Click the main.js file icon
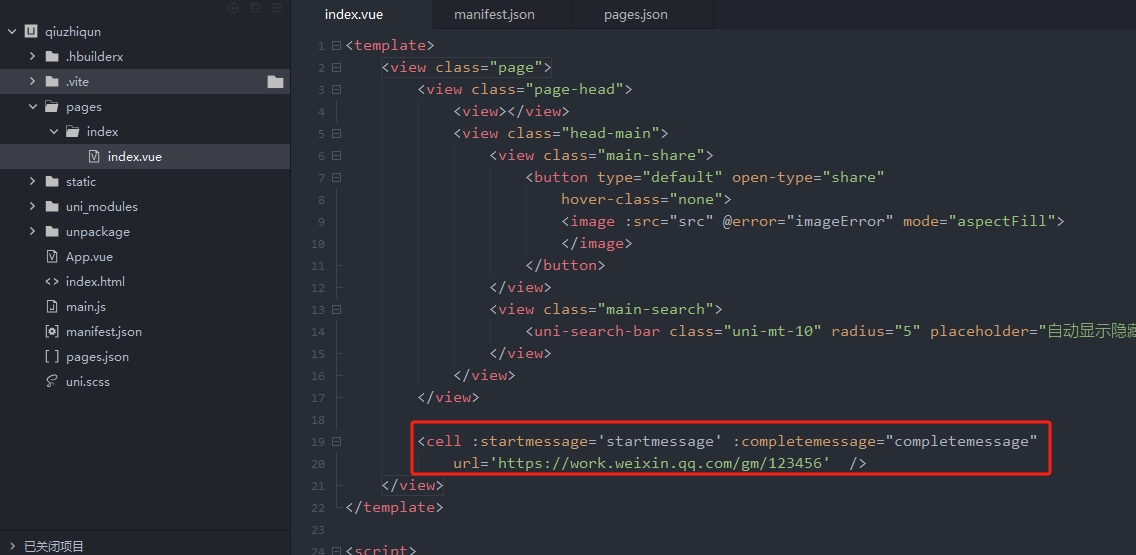This screenshot has width=1136, height=555. 51,306
